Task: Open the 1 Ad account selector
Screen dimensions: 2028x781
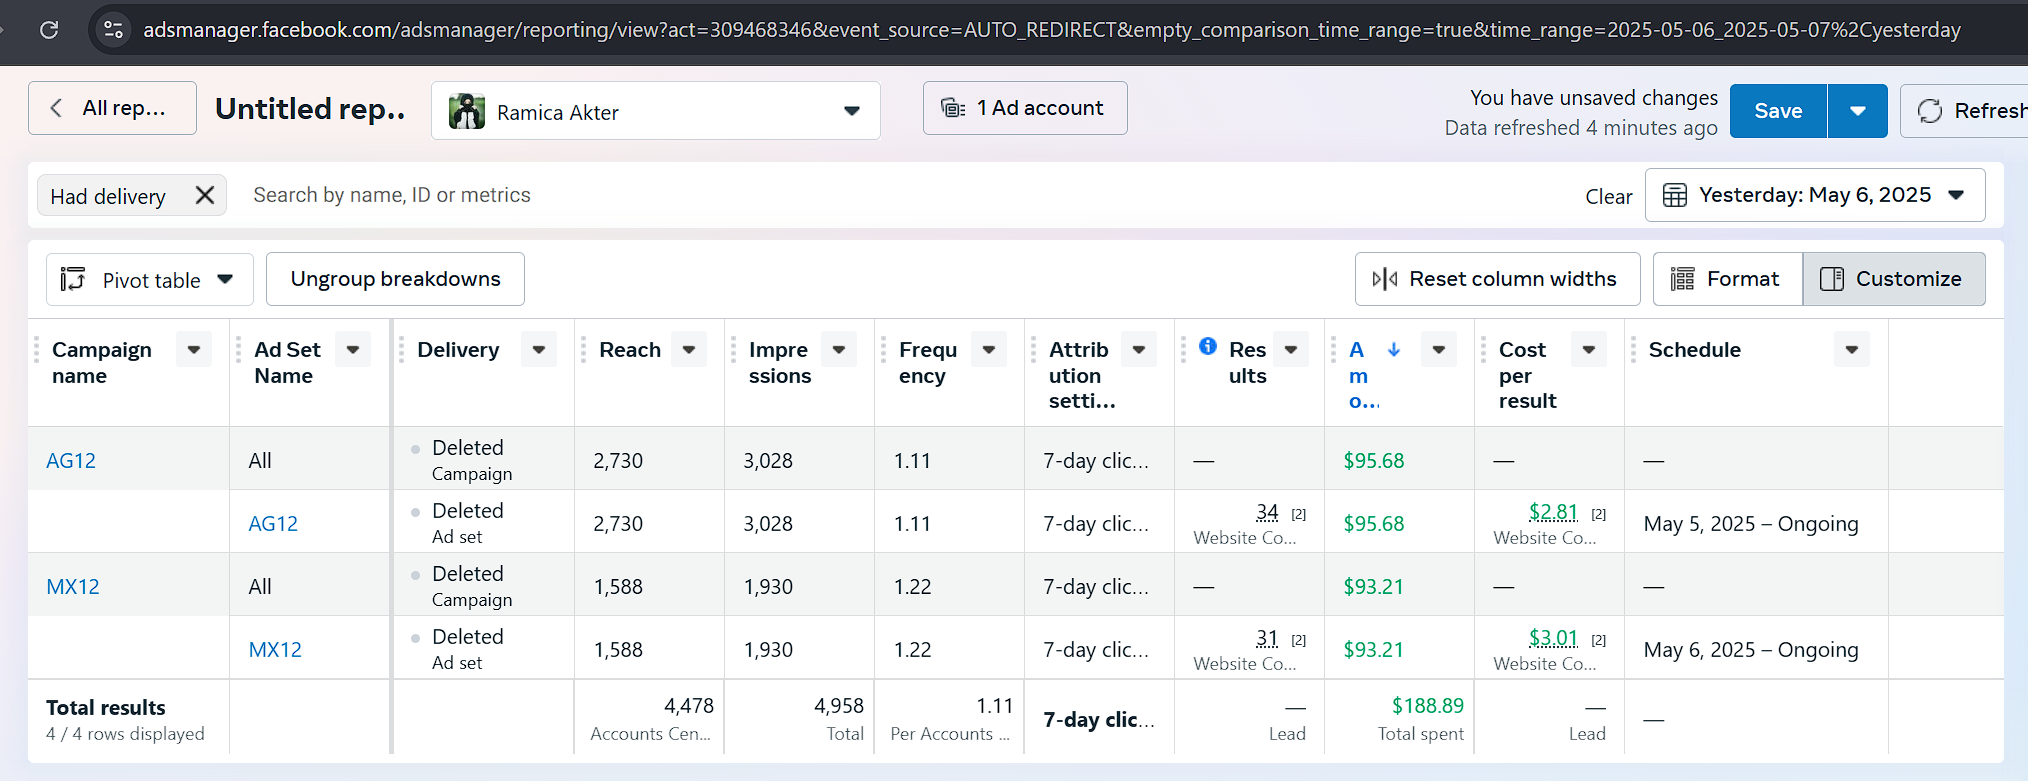Action: [x=1025, y=108]
